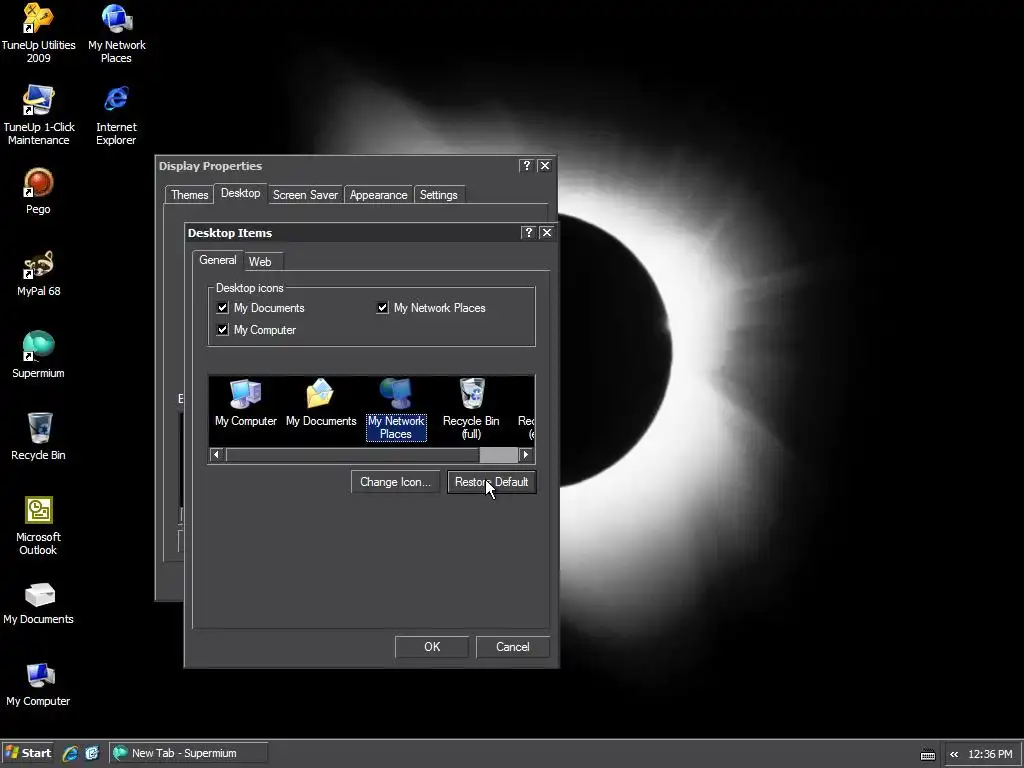Image resolution: width=1024 pixels, height=768 pixels.
Task: Click Display Properties help question mark button
Action: click(526, 166)
